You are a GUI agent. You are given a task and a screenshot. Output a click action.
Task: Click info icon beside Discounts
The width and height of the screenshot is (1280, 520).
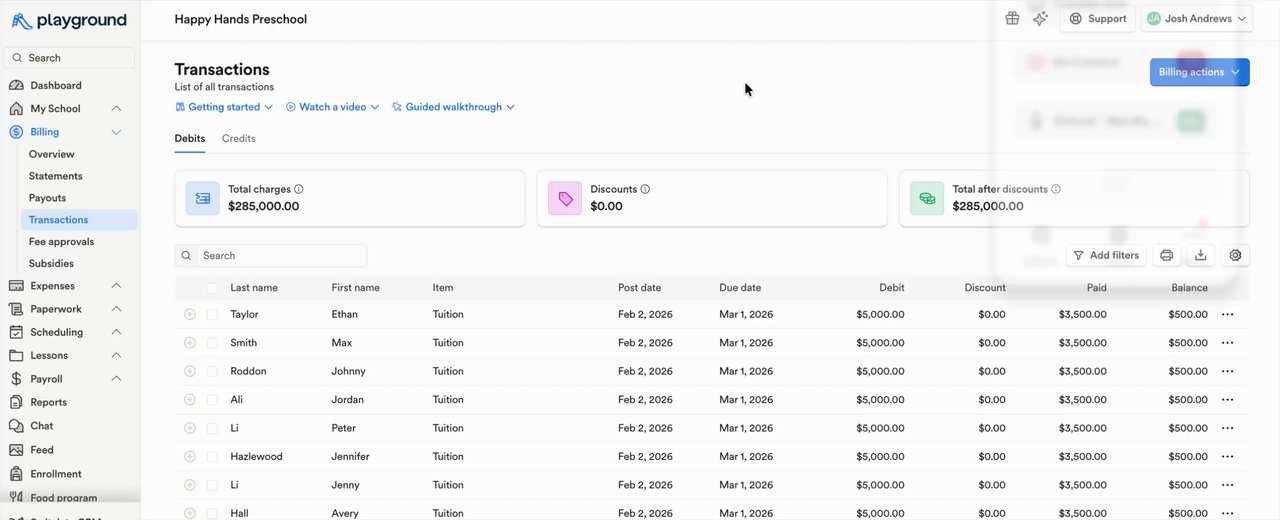(645, 189)
